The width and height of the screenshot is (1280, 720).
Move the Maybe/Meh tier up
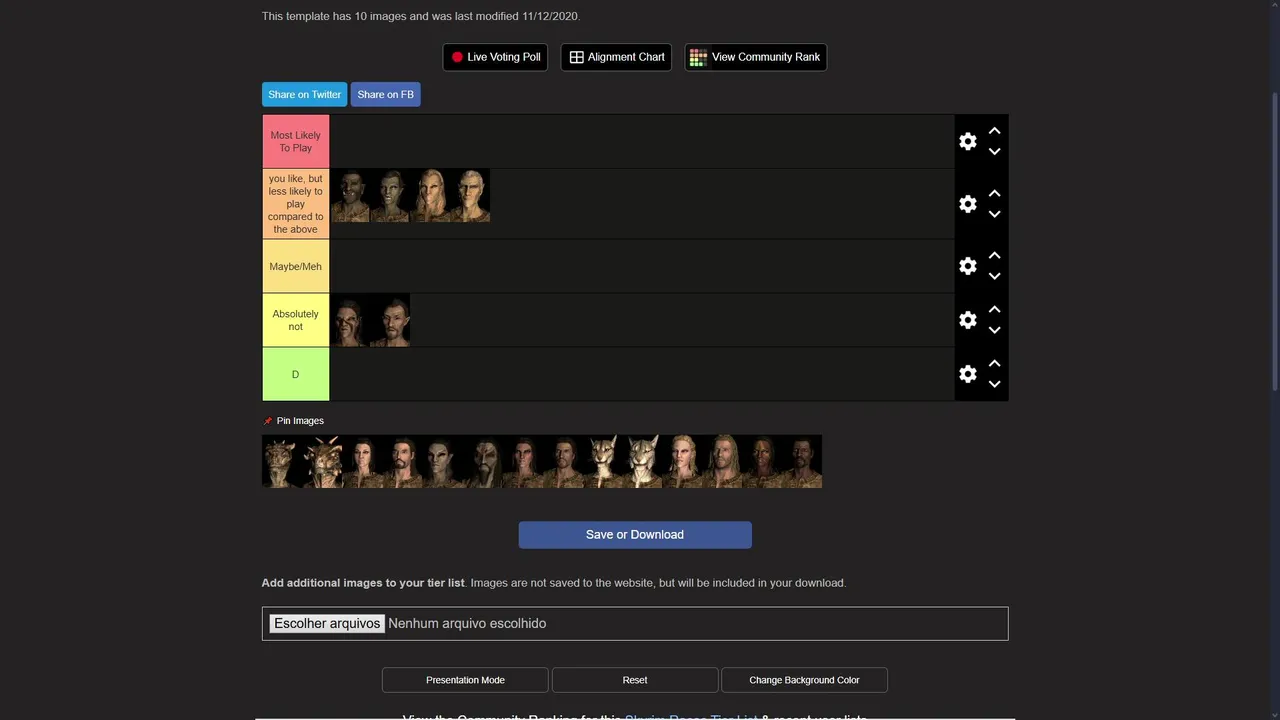994,255
